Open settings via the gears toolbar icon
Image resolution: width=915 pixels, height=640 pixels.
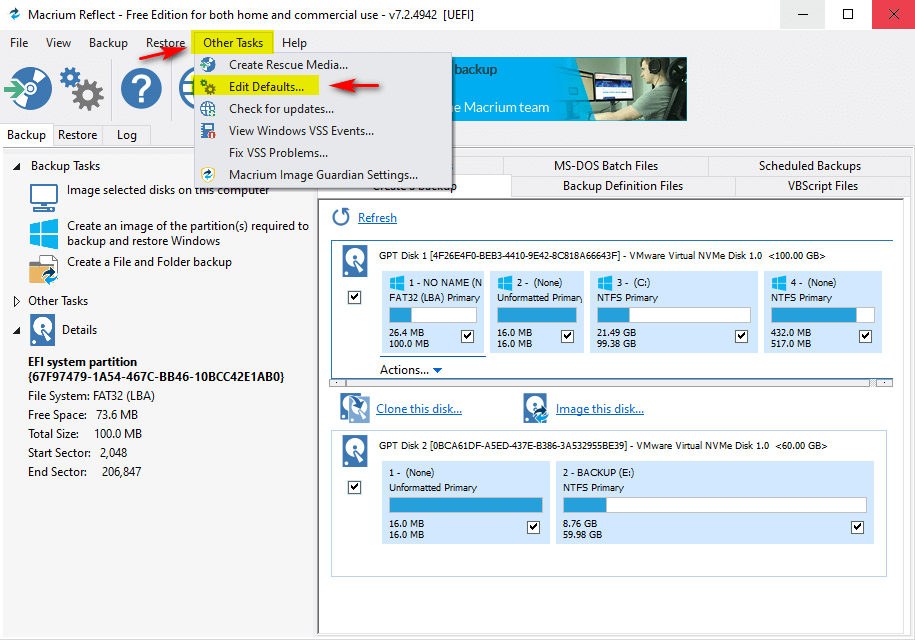(x=82, y=89)
